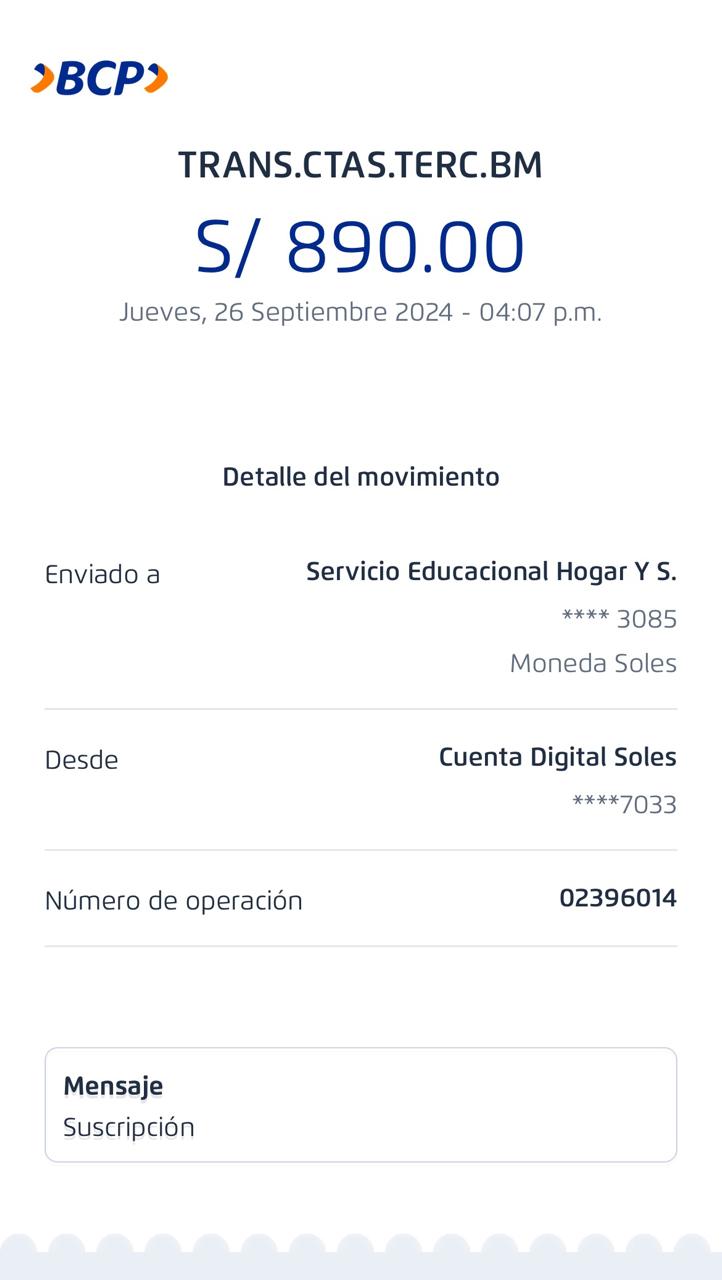The width and height of the screenshot is (722, 1280).
Task: Click the TRANS.CTAS.TERC.BM transaction title
Action: tap(360, 165)
